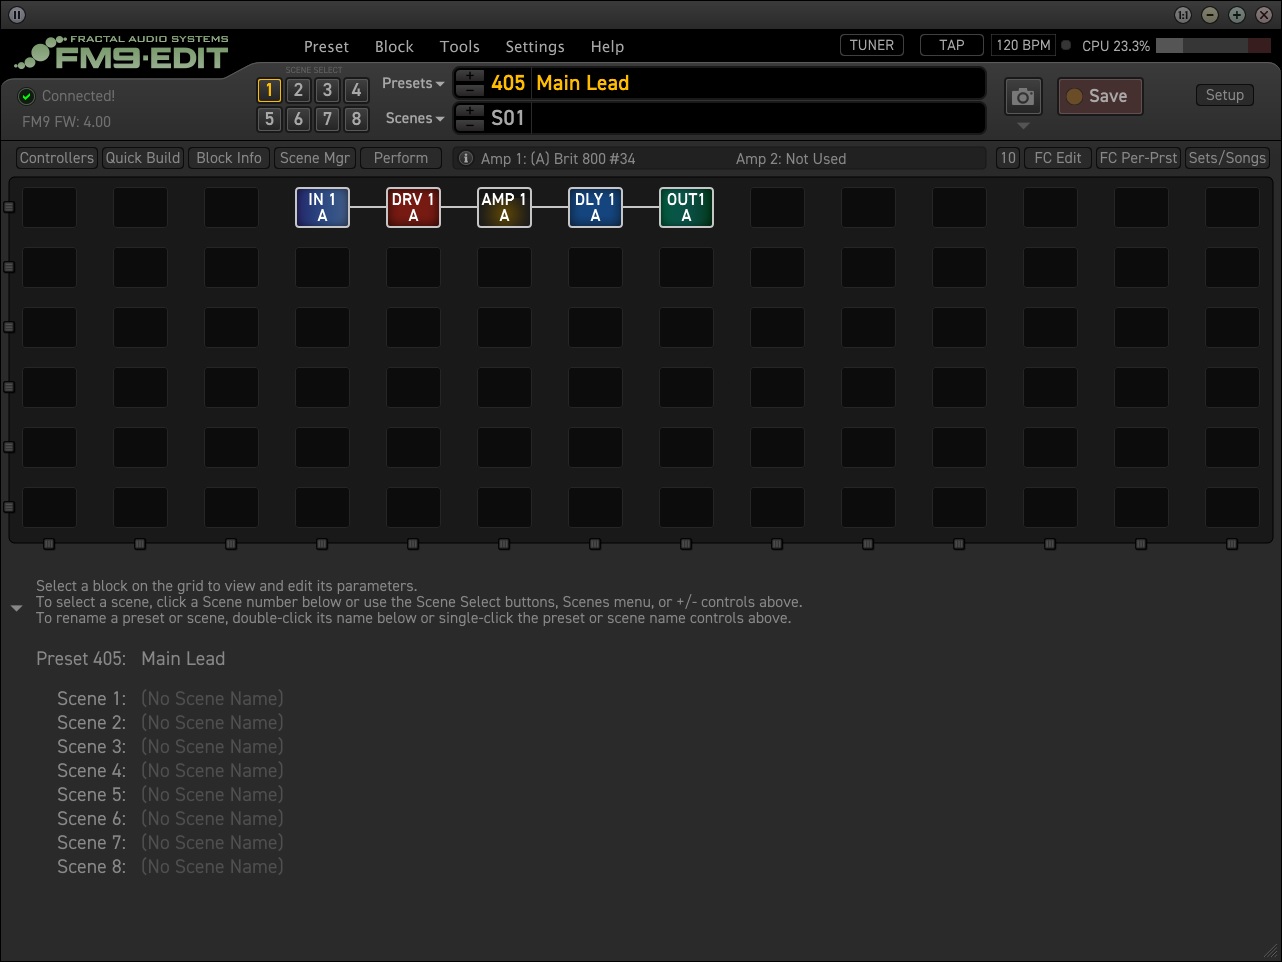Open the TUNER button
The height and width of the screenshot is (962, 1282).
tap(871, 45)
